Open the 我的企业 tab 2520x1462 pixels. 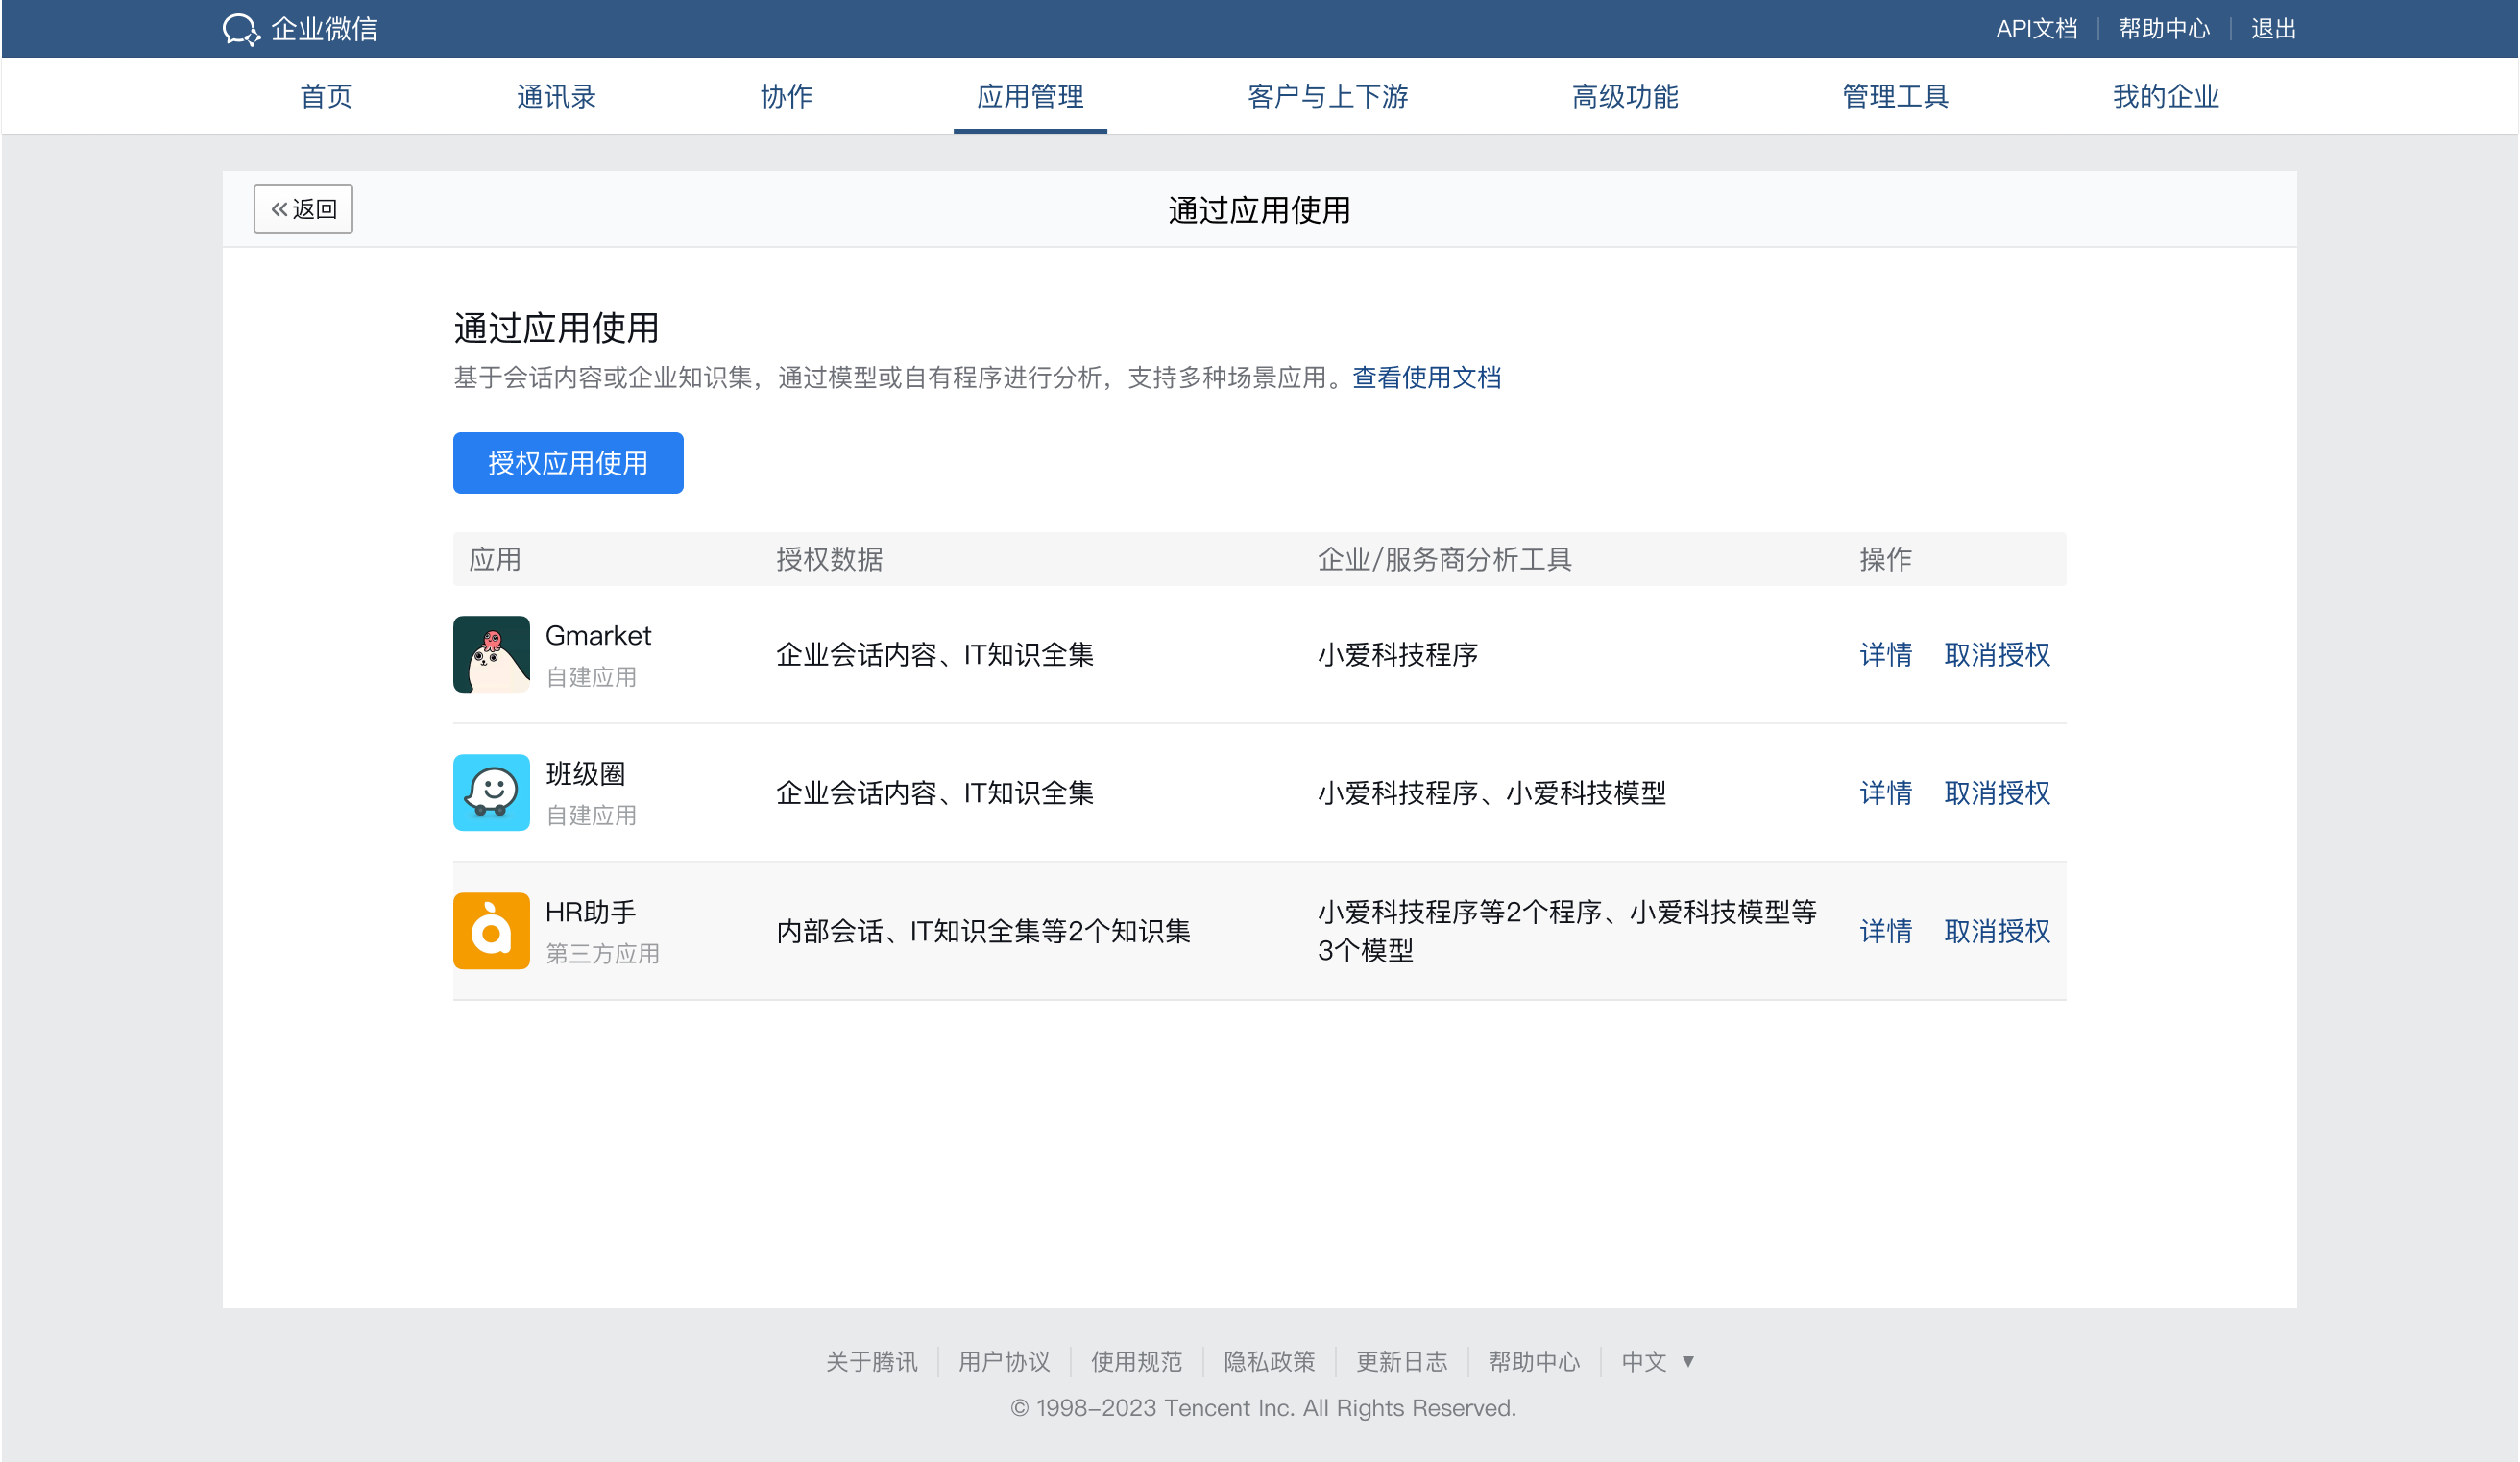click(2165, 96)
